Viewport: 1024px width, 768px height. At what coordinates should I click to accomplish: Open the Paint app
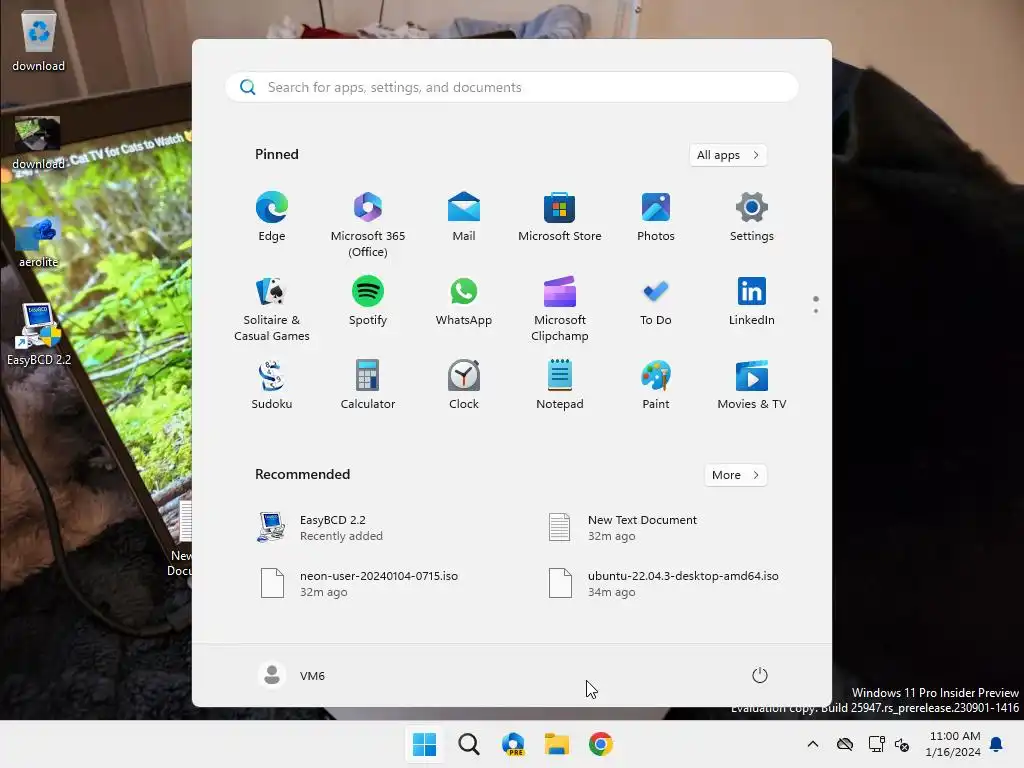pos(656,385)
